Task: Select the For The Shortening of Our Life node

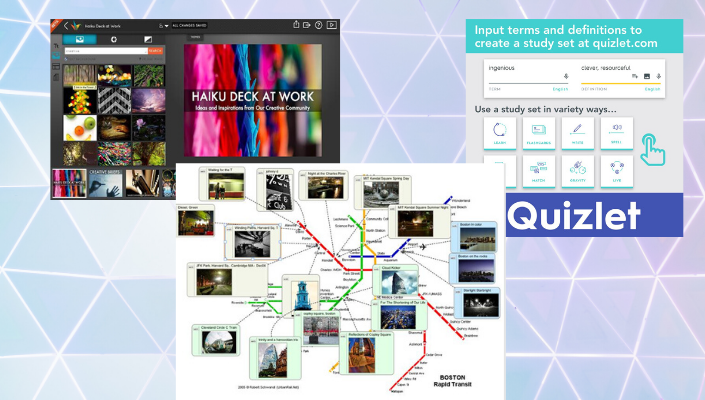Action: (399, 316)
